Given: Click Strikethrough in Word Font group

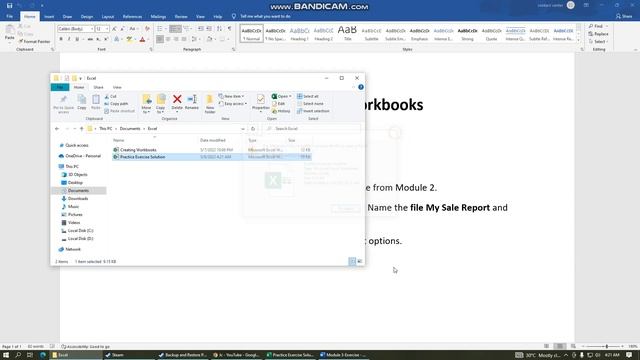Looking at the screenshot, I should [90, 39].
